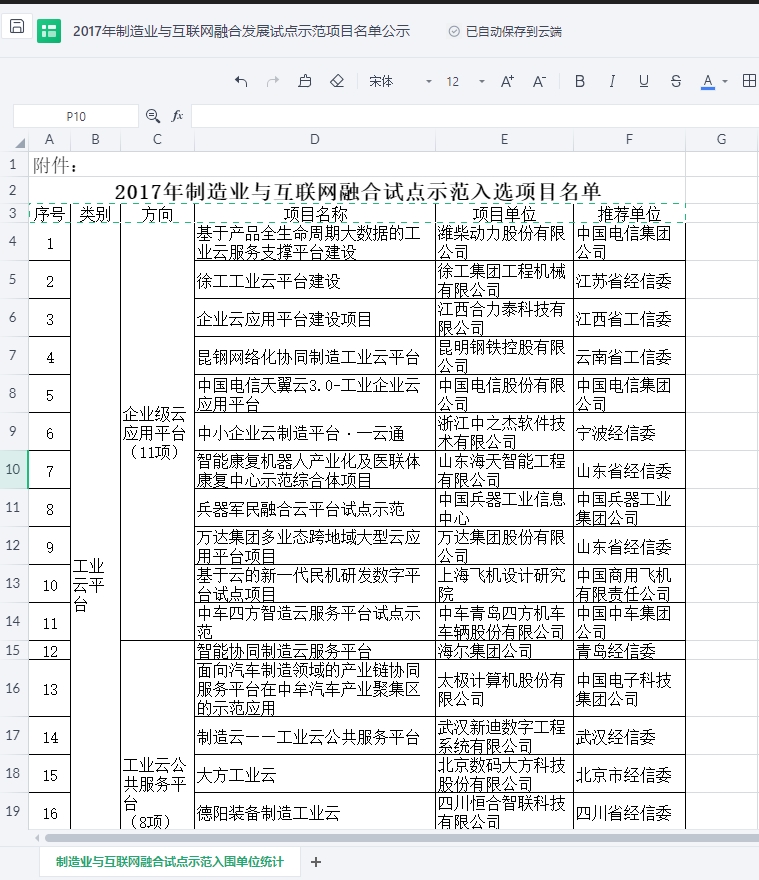Increase font size with A+ icon
Viewport: 759px width, 880px height.
507,81
